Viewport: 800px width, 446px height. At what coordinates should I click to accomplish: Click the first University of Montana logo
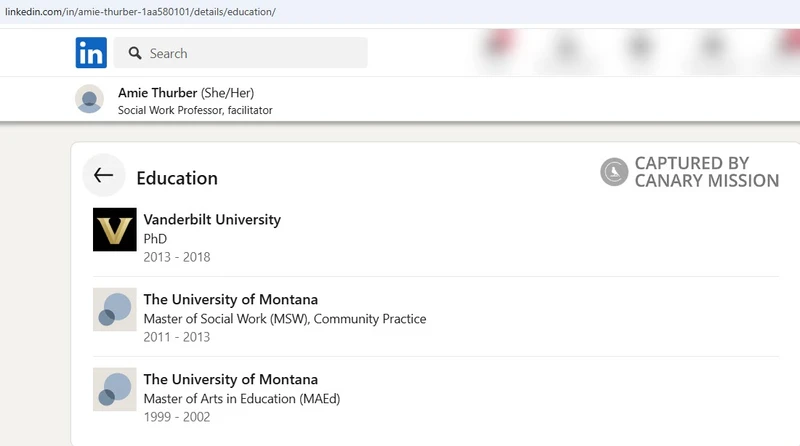coord(115,309)
